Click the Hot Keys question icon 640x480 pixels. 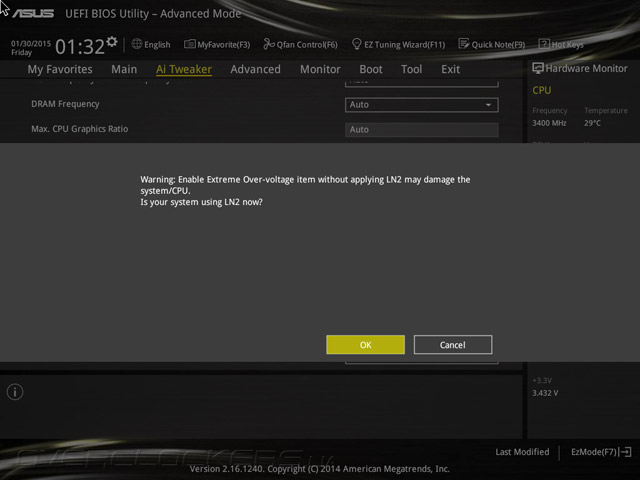point(544,44)
